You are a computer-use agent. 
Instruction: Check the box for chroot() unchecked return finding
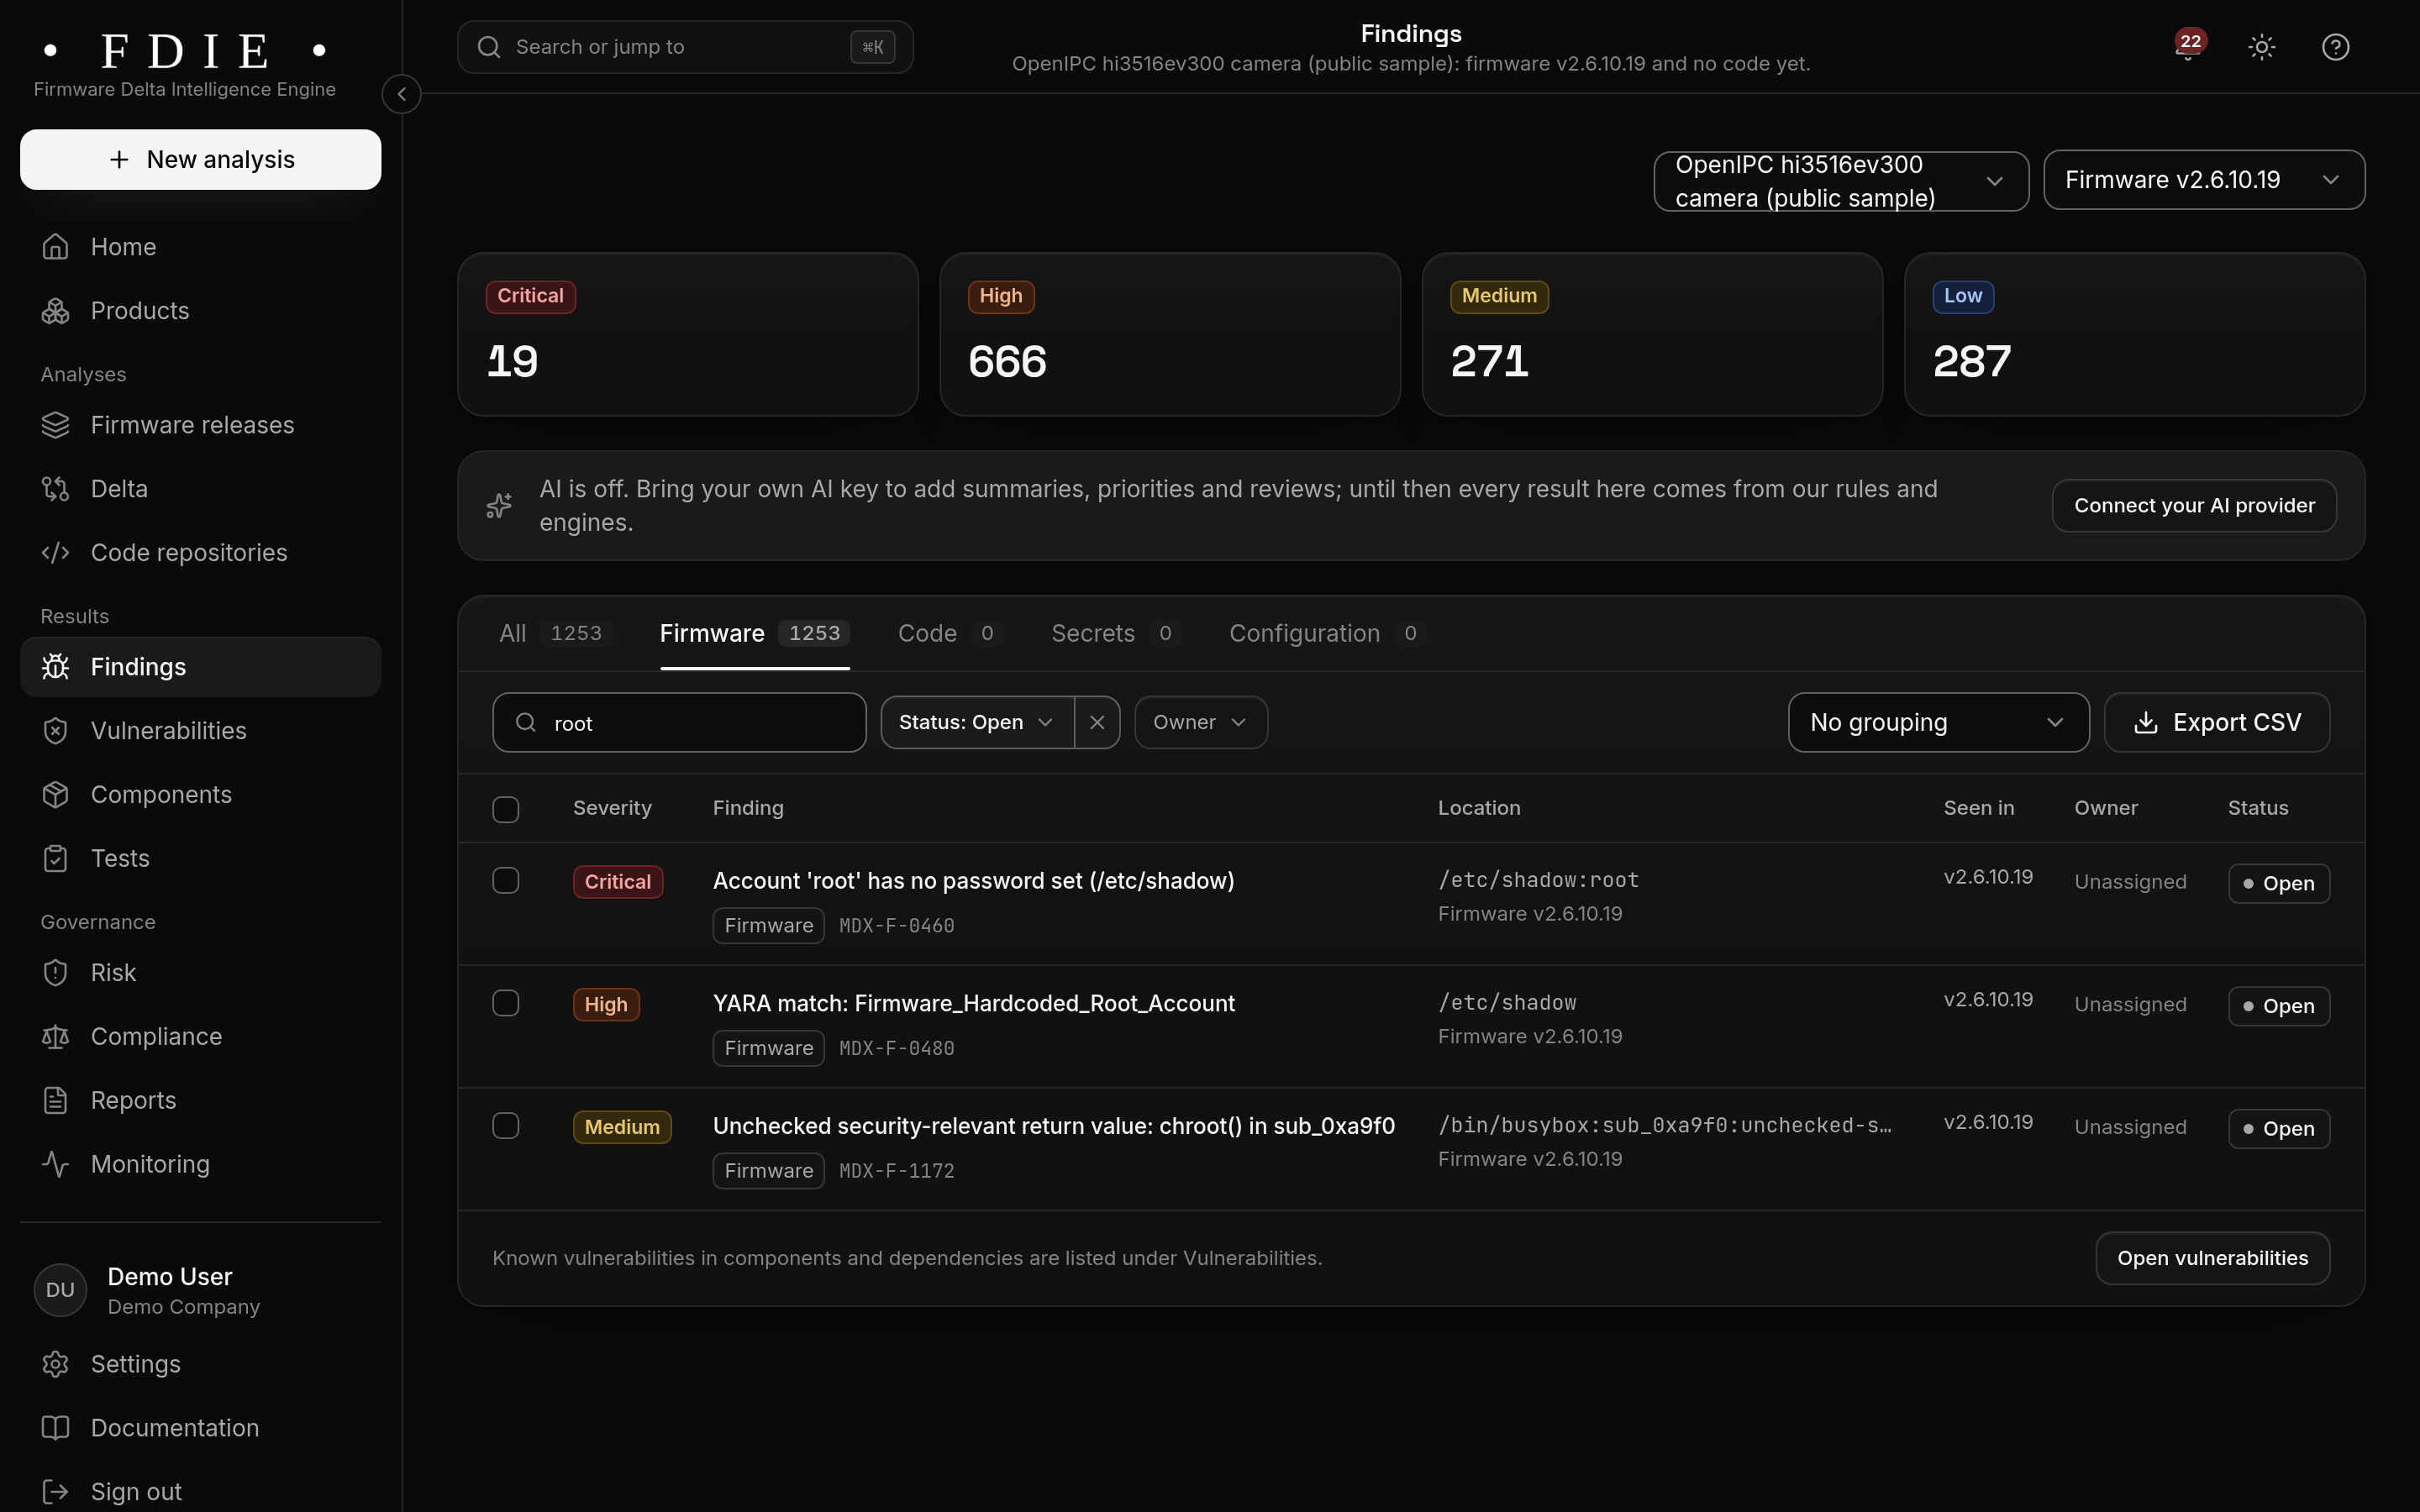[506, 1126]
